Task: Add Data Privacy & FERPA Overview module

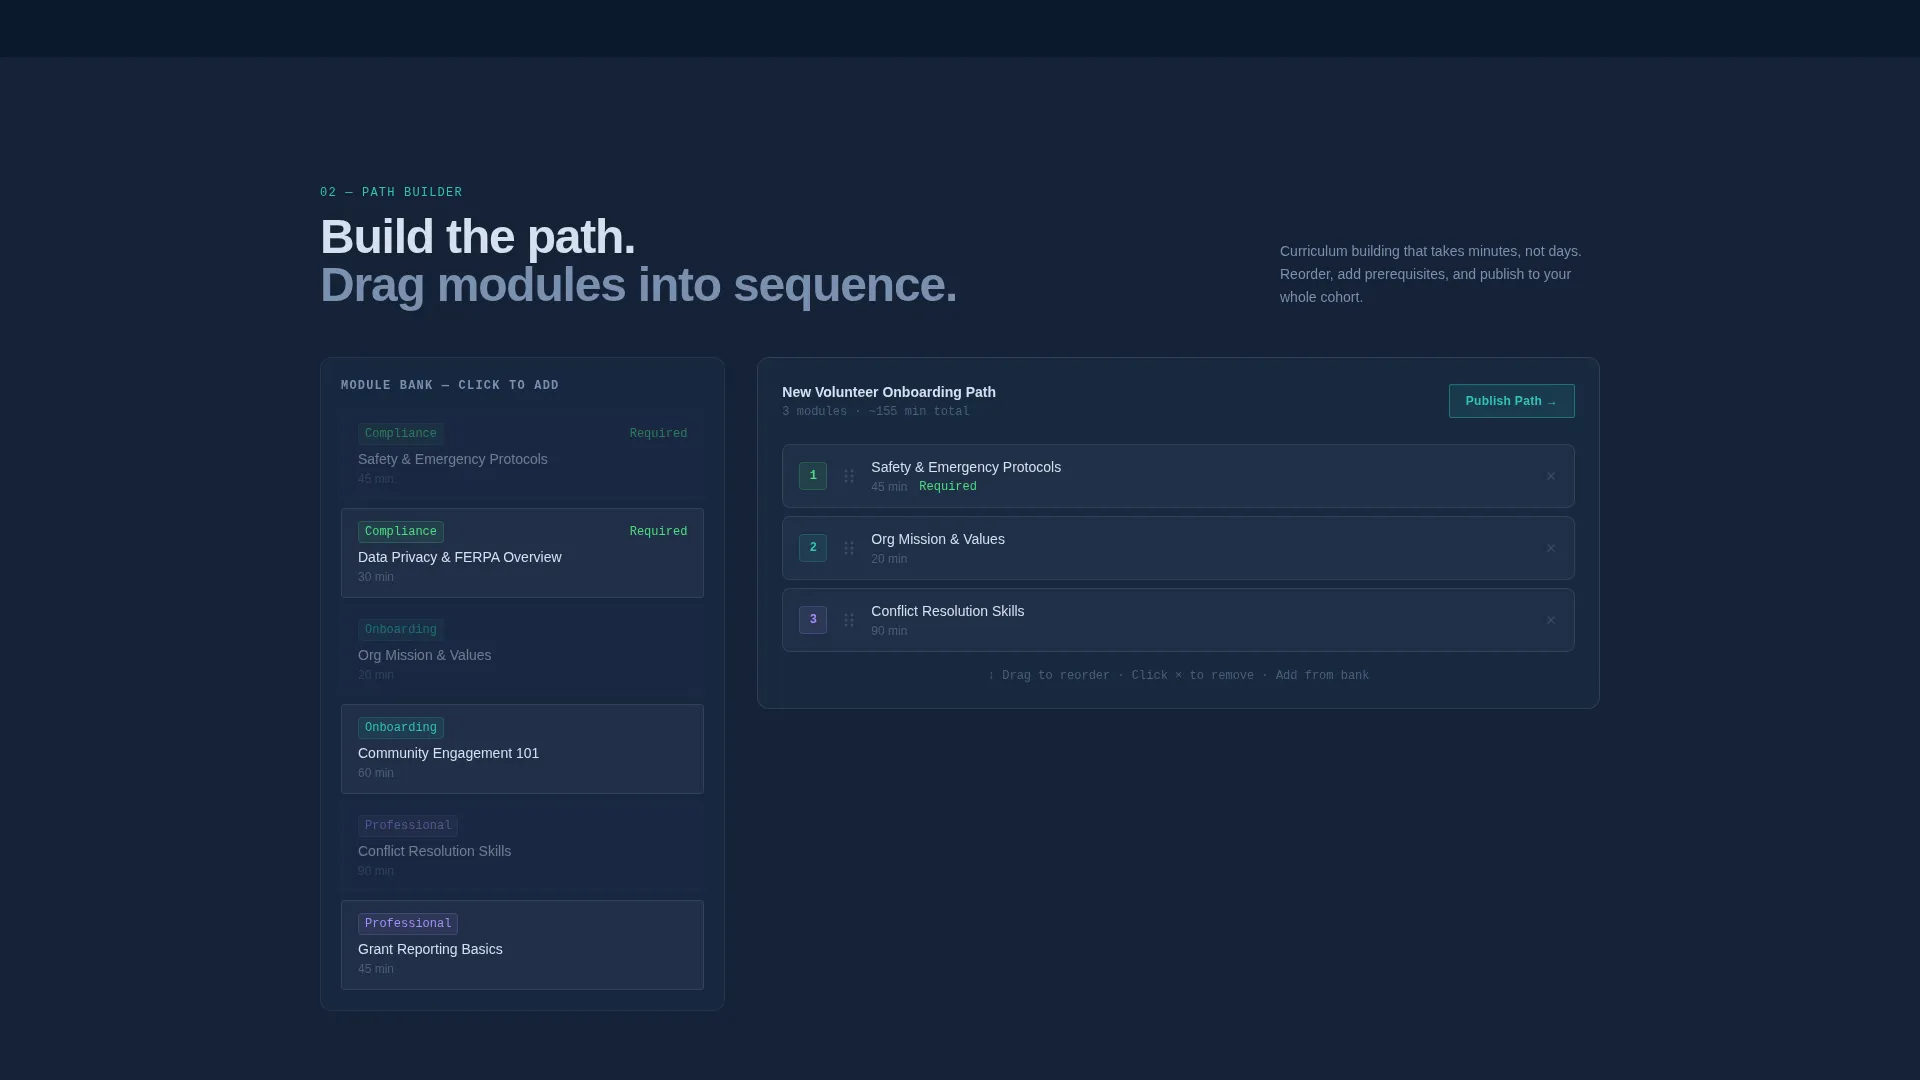Action: click(x=522, y=553)
